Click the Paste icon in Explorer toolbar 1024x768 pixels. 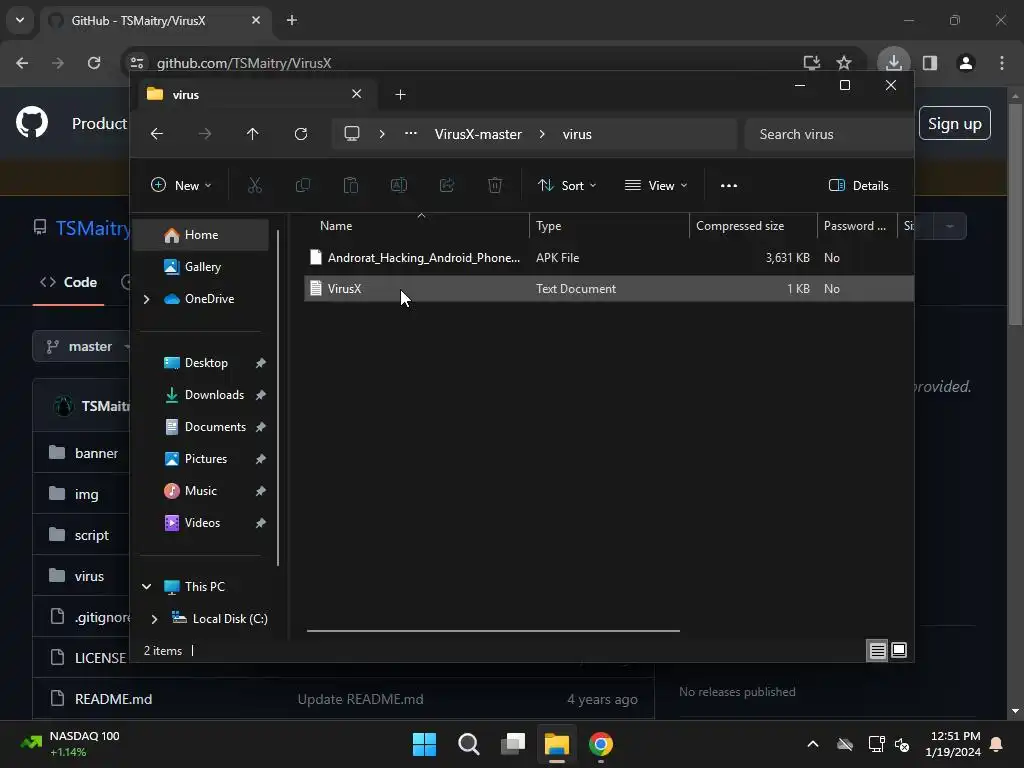pyautogui.click(x=351, y=185)
